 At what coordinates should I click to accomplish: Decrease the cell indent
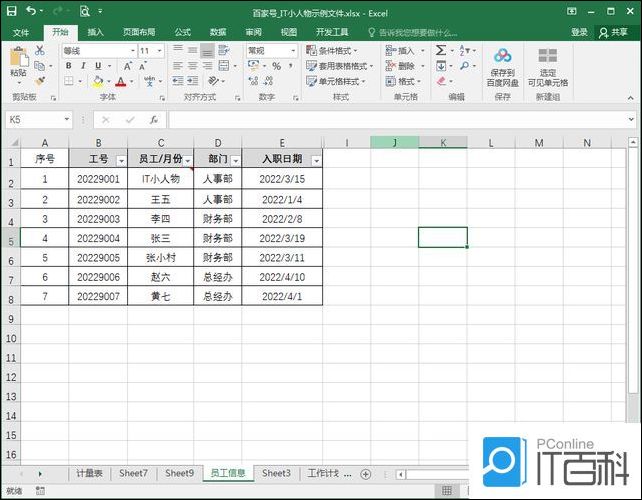(177, 81)
